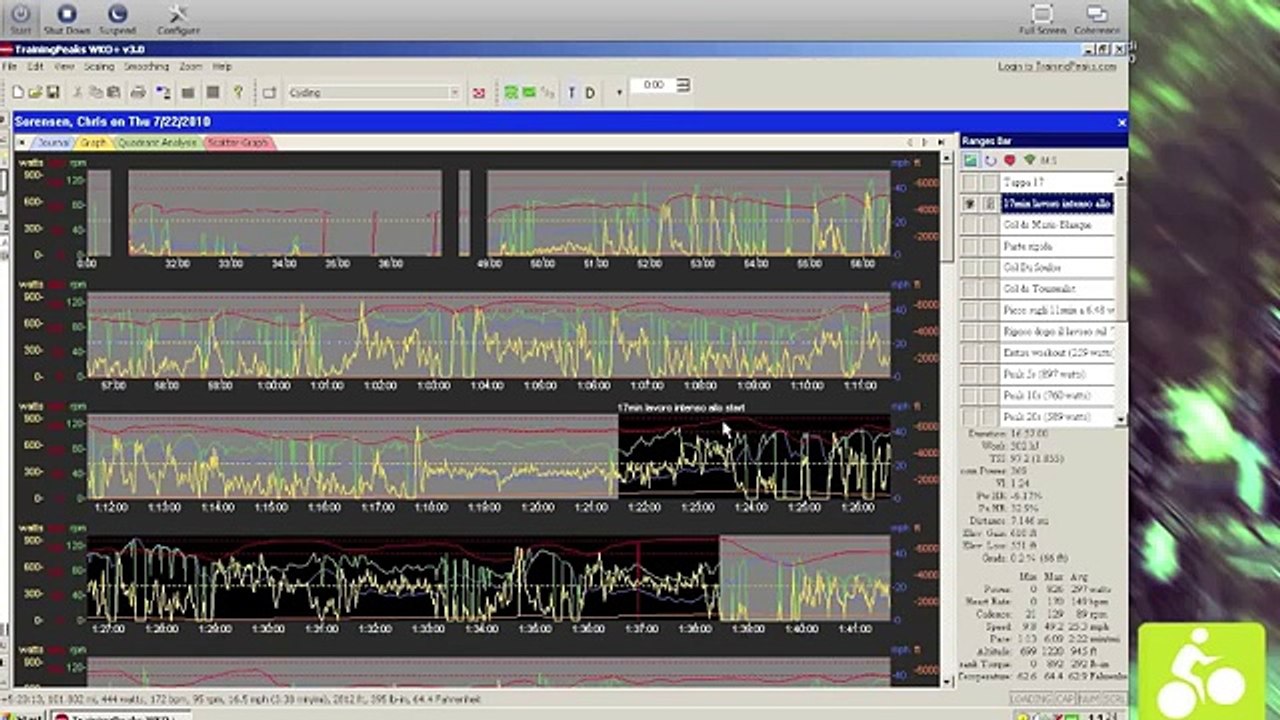Click the Cut scissors icon
Image resolution: width=1280 pixels, height=720 pixels.
[x=80, y=93]
